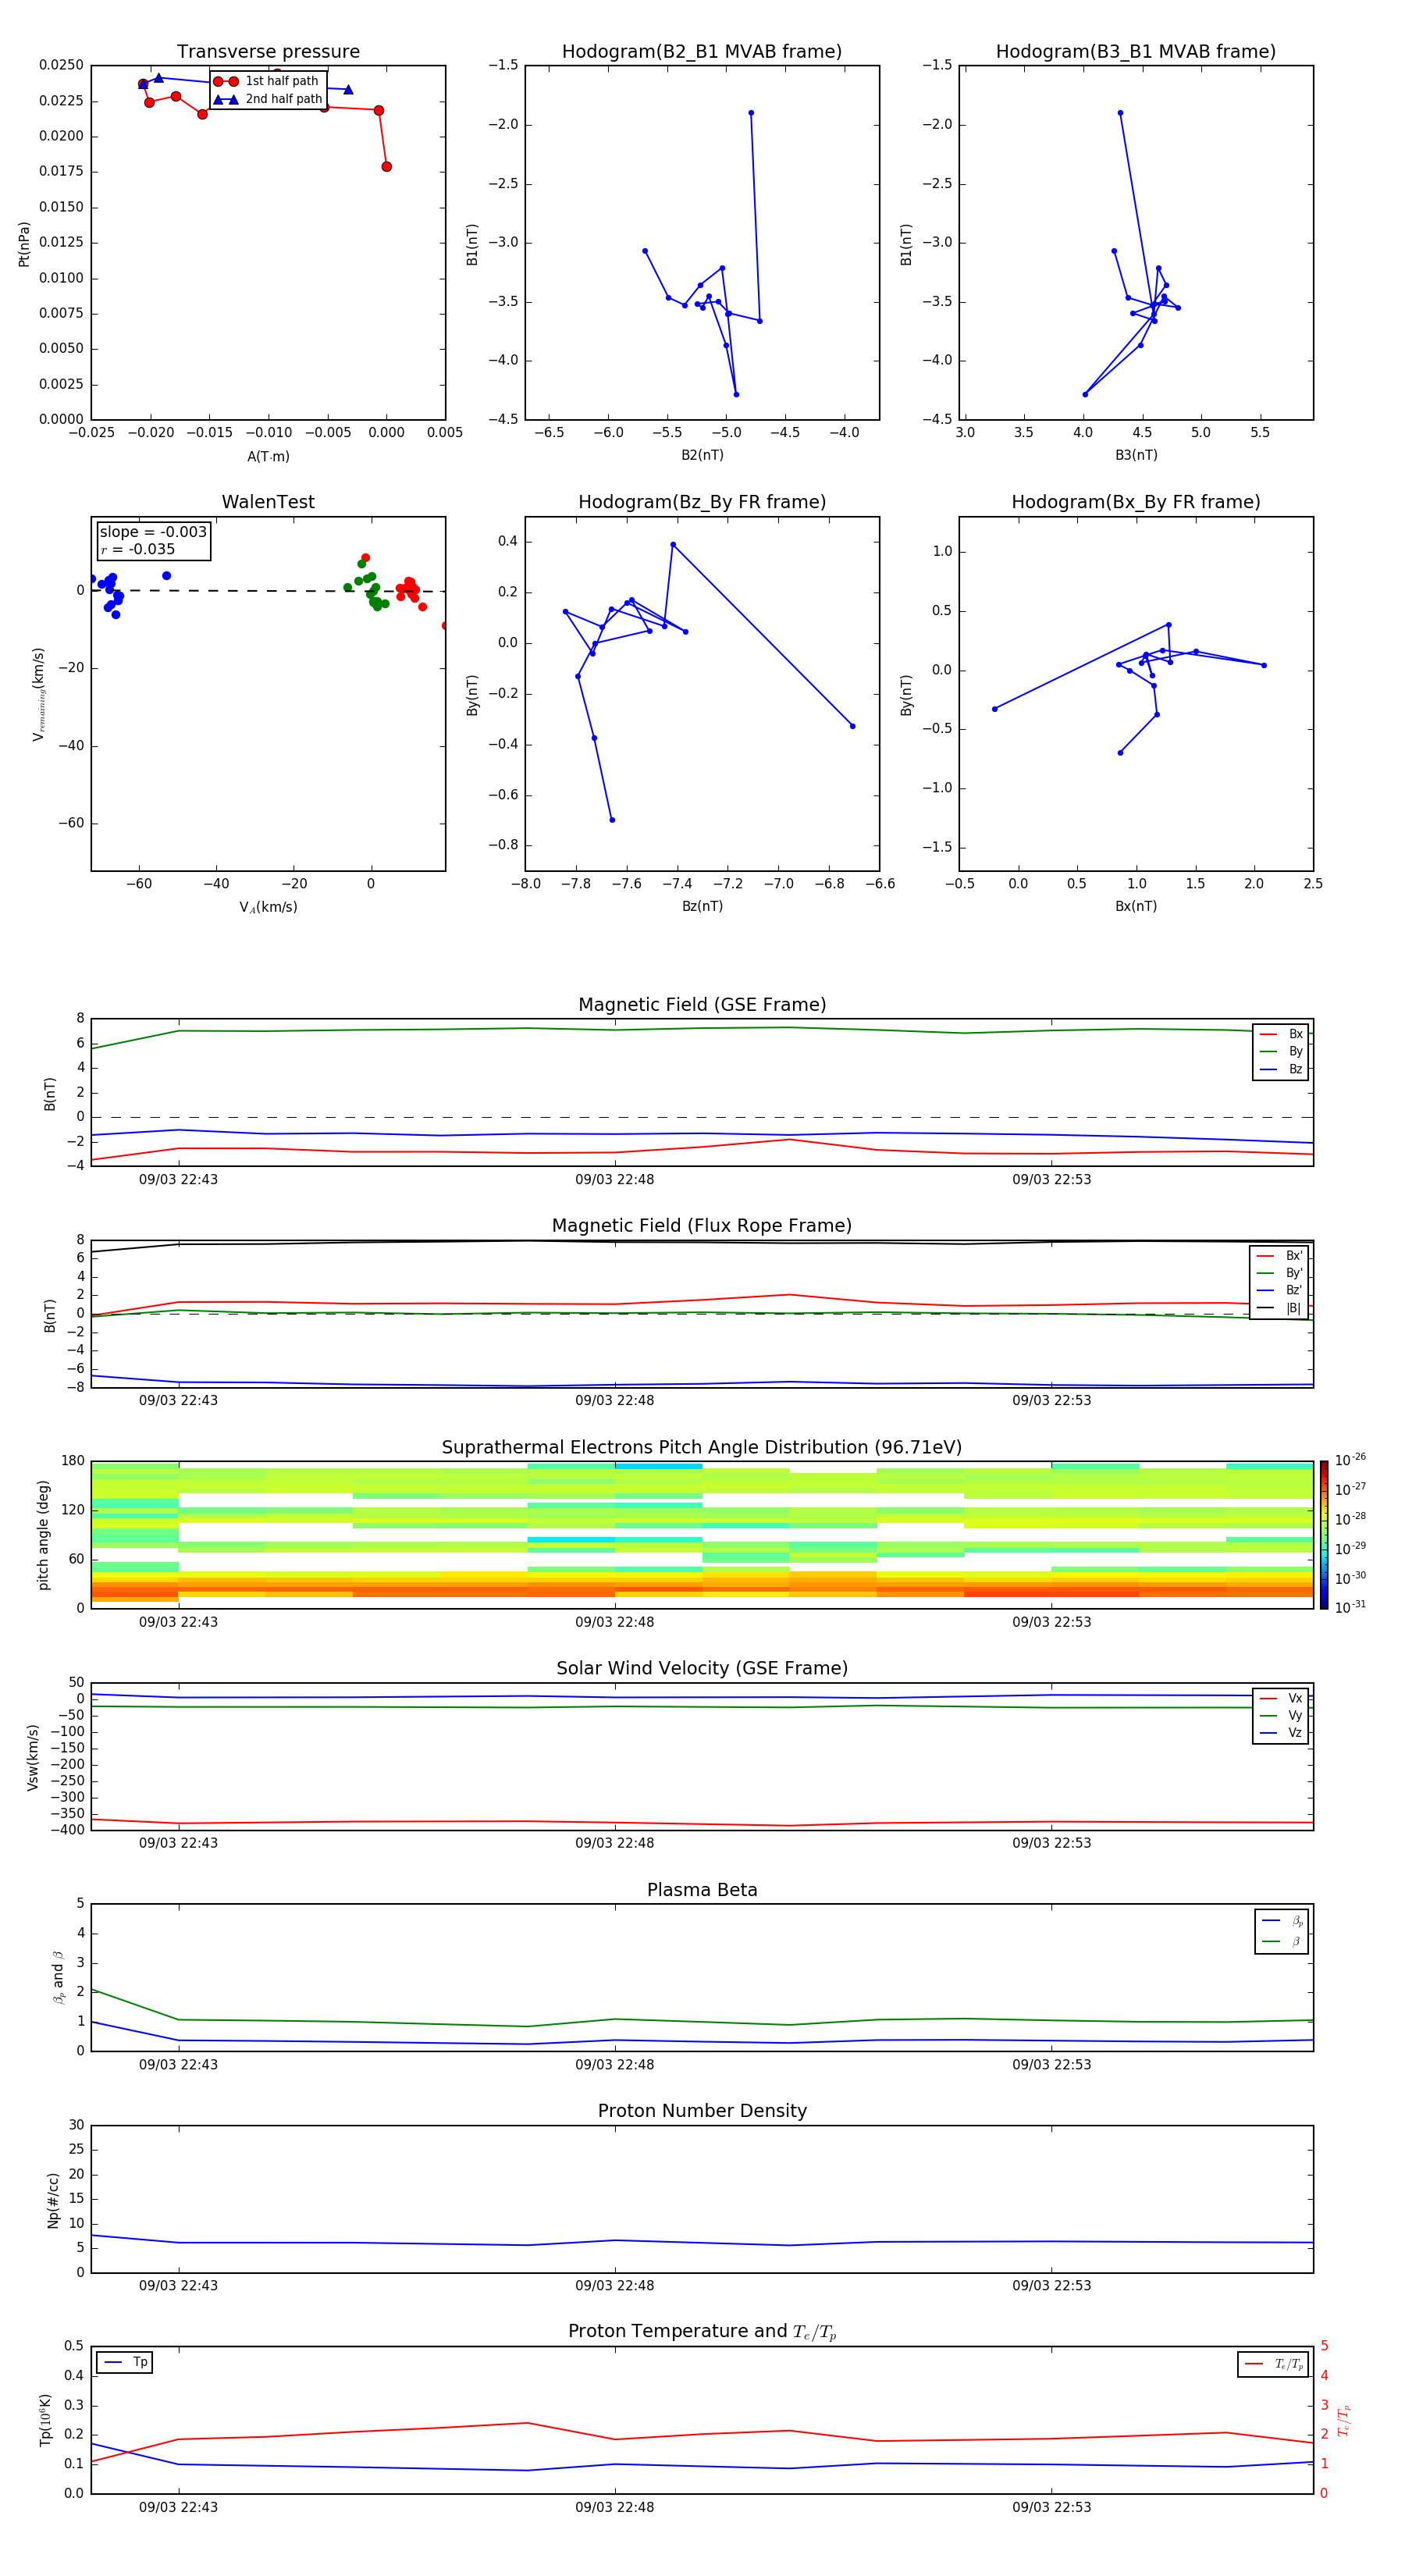This screenshot has width=1405, height=2576.
Task: Click the "WalenTest" plot title
Action: [268, 502]
